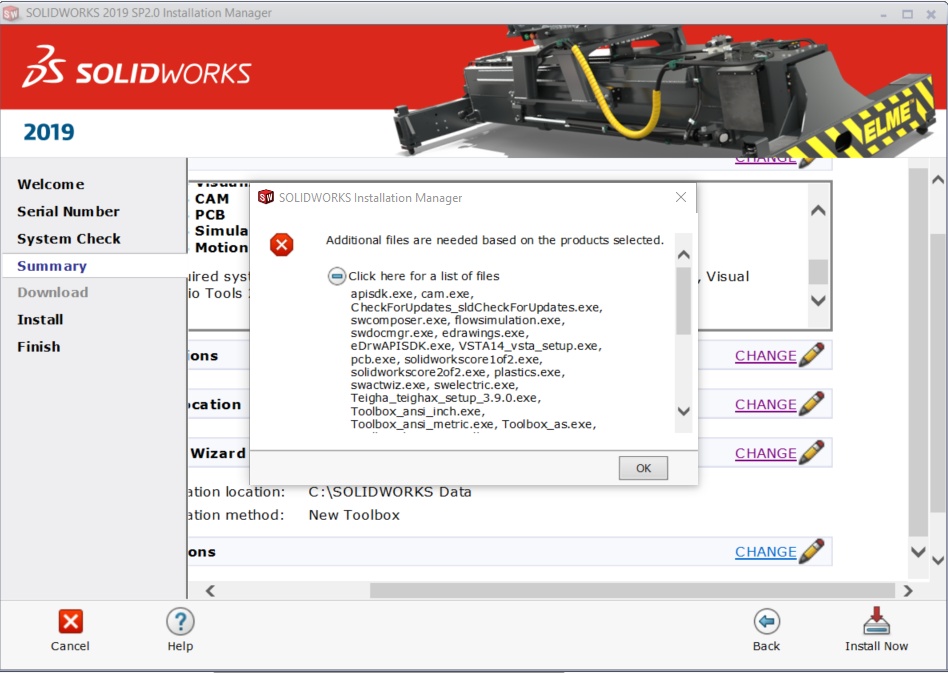
Task: Click 'Toolbox_ansi_inch.exe,' file line
Action: click(418, 411)
